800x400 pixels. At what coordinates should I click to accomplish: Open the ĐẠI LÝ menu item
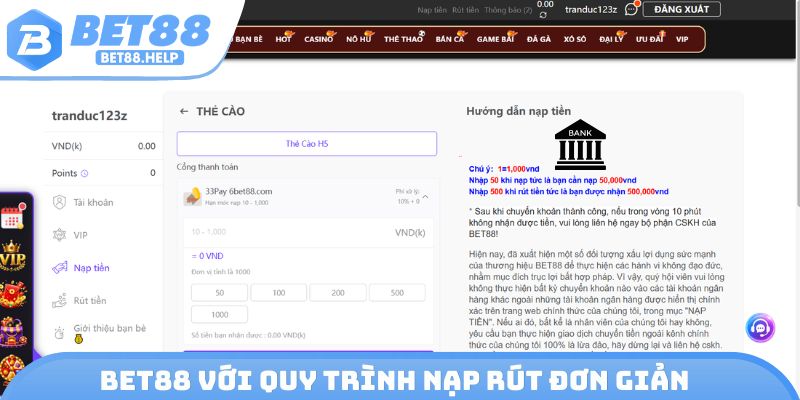coord(611,39)
